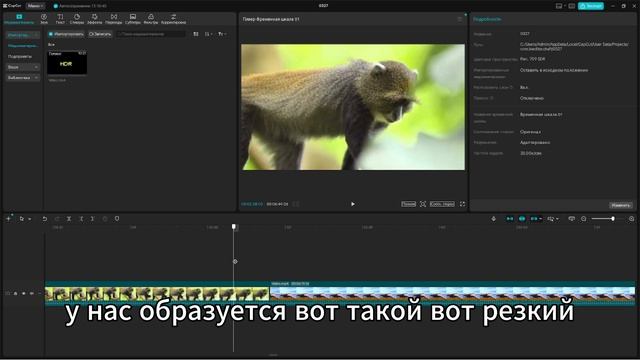Expand the Yours (Ваши) sidebar section
This screenshot has width=640, height=360.
[23, 67]
